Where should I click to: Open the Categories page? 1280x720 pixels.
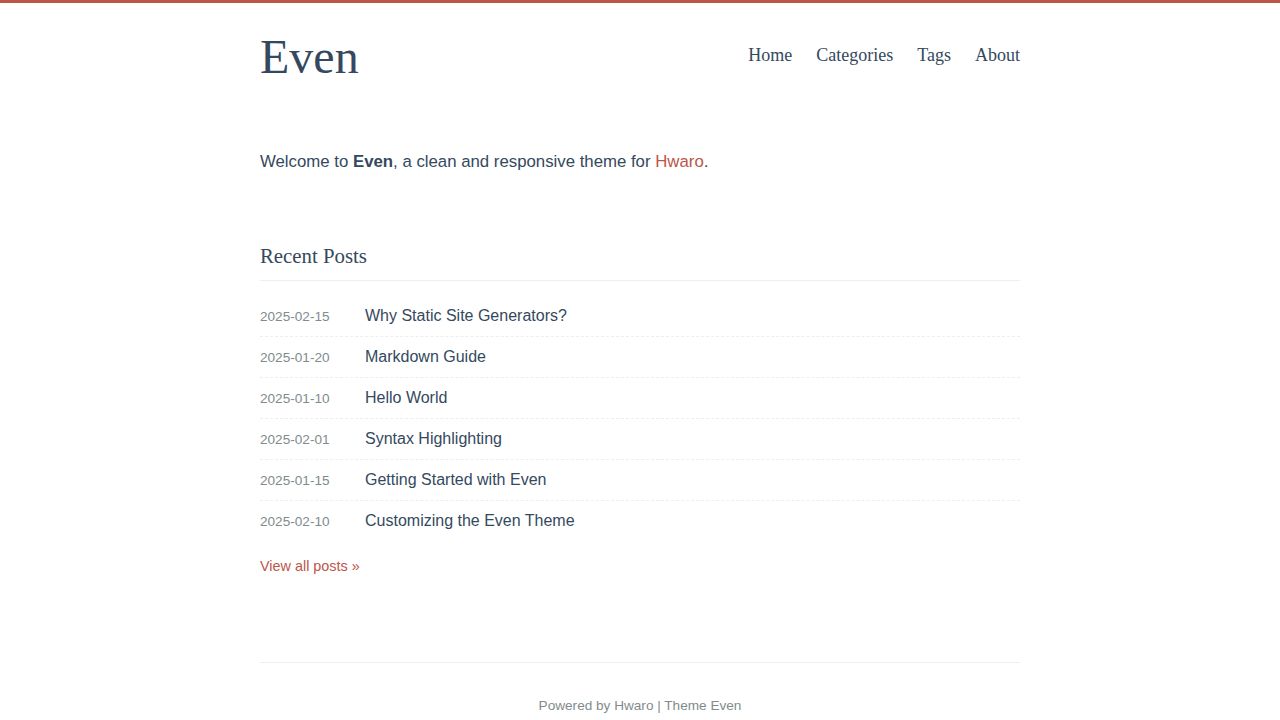pos(854,55)
